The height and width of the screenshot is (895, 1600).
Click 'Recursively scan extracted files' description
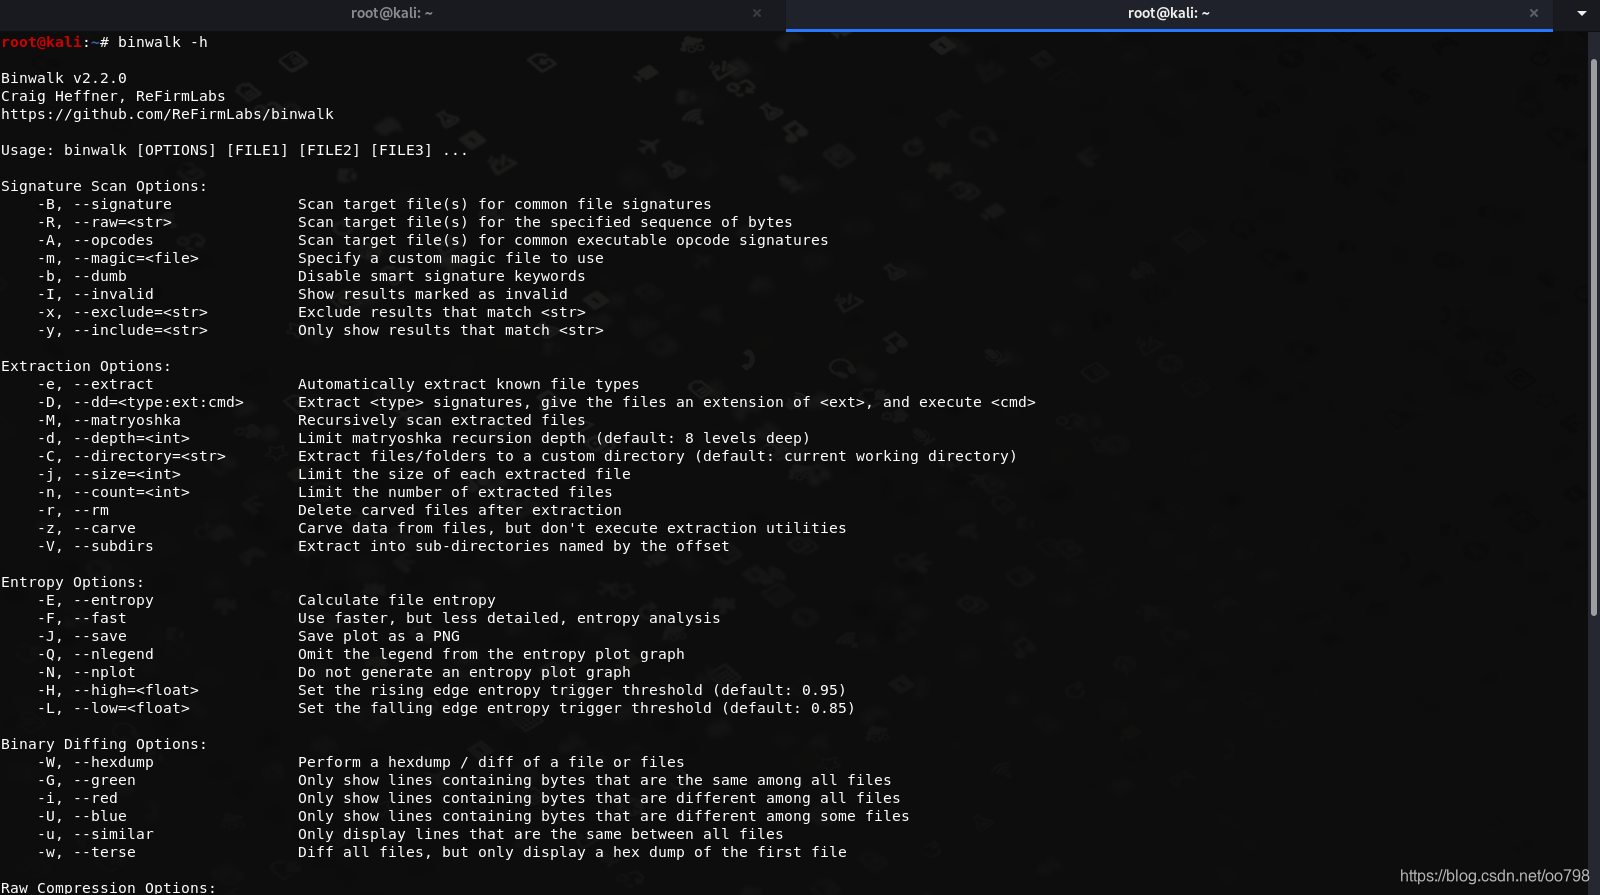(442, 420)
